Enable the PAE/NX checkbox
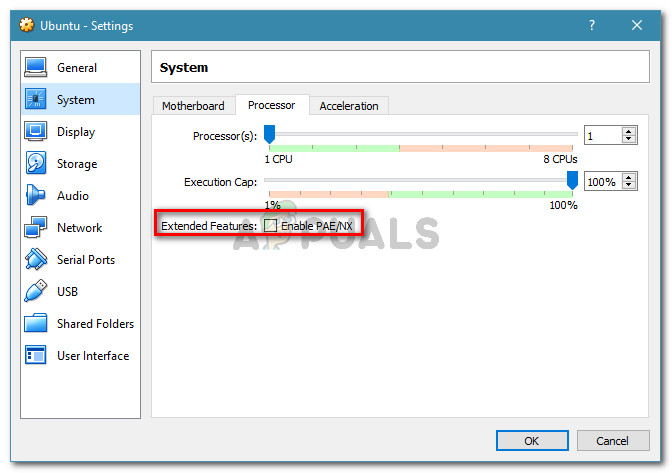Viewport: 672px width, 473px height. tap(270, 225)
